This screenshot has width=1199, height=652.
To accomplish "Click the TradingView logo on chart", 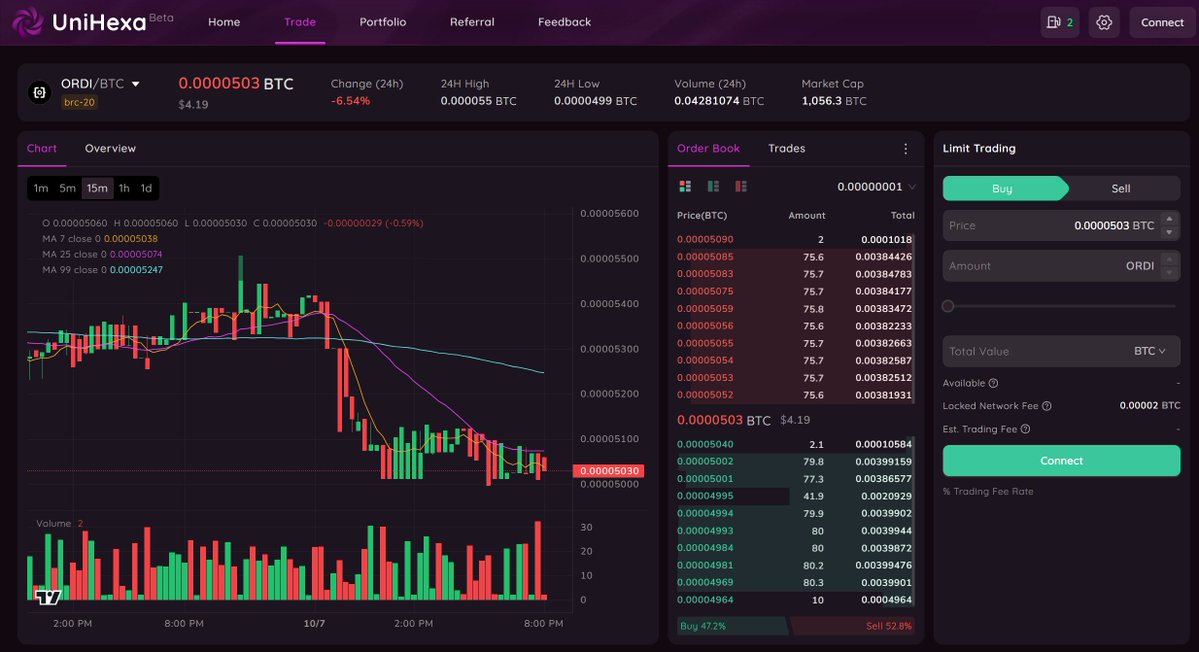I will coord(47,597).
